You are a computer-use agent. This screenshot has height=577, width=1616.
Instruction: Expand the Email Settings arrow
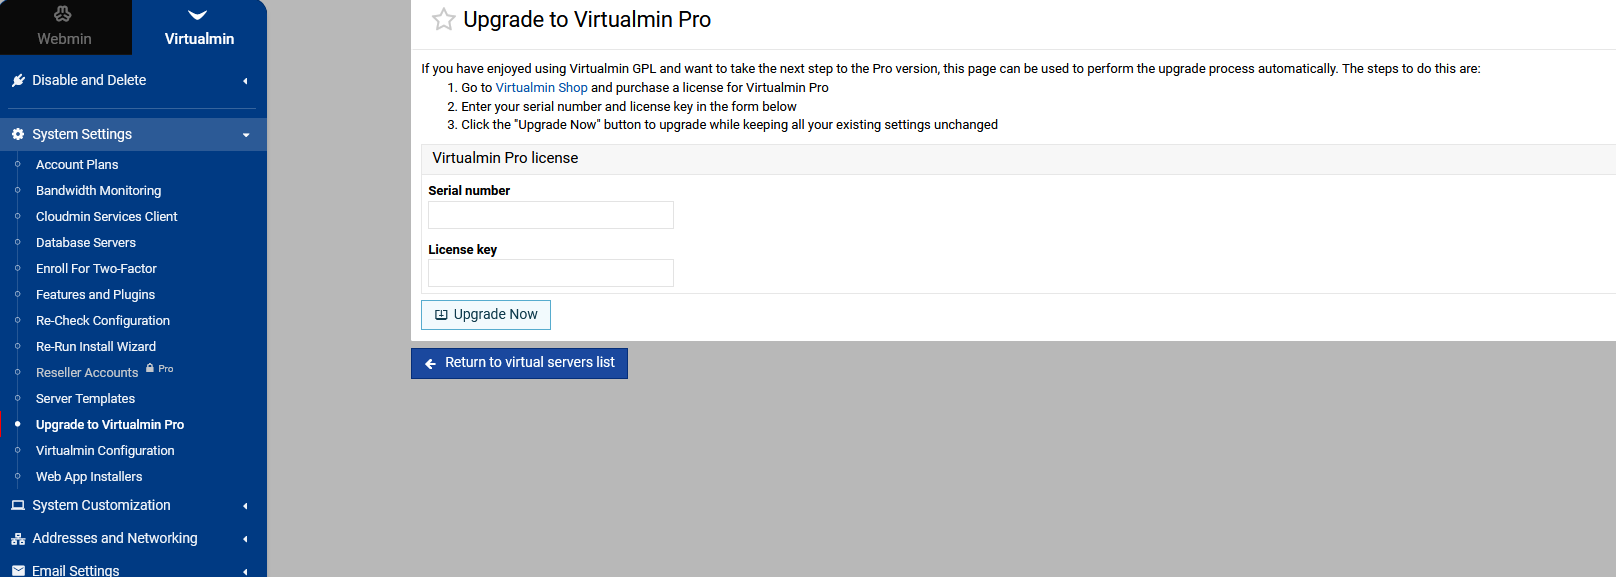click(245, 571)
